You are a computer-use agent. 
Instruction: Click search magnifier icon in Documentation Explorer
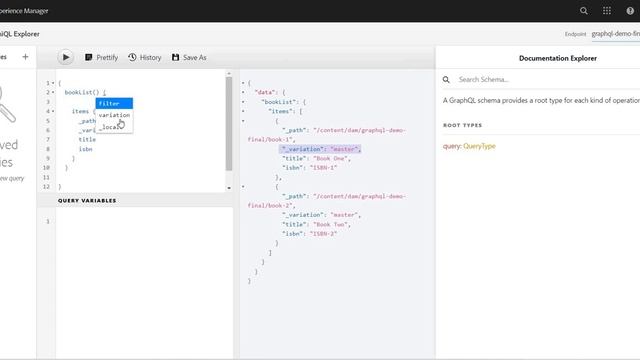tap(446, 80)
